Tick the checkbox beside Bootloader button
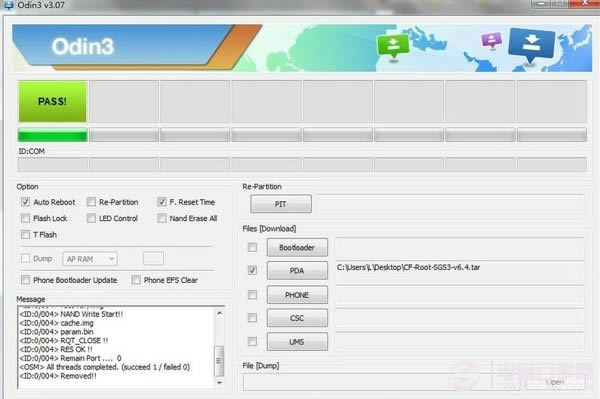600x399 pixels. point(252,247)
